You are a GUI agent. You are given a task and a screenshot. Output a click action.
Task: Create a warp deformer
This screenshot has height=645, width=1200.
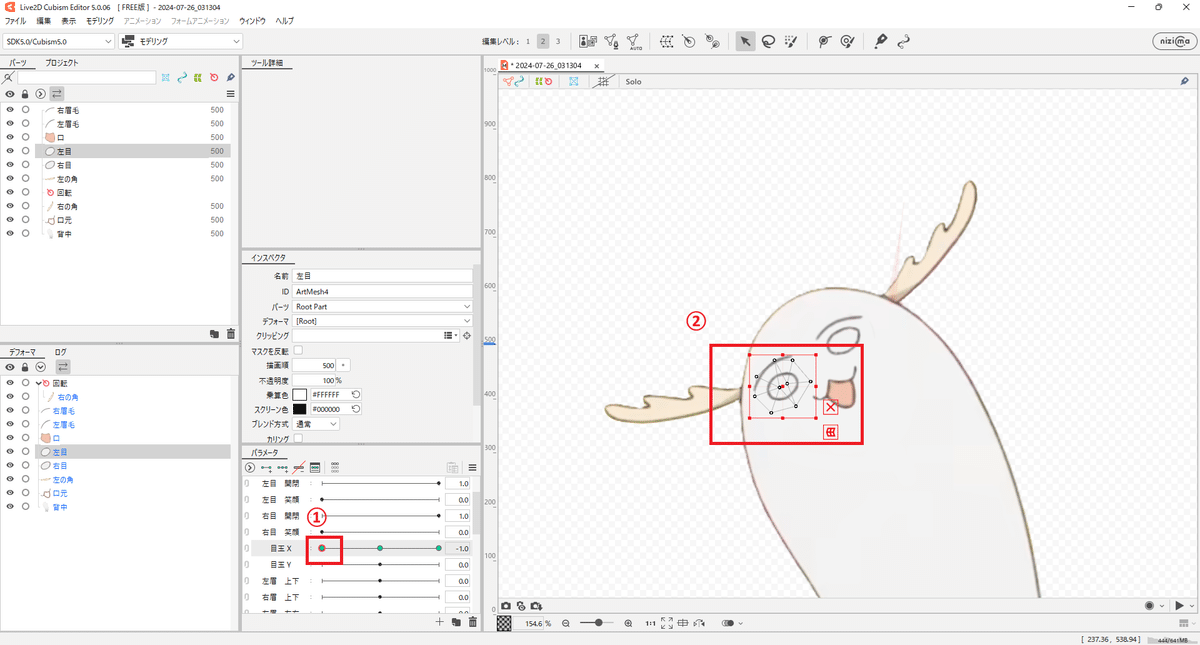click(x=666, y=41)
